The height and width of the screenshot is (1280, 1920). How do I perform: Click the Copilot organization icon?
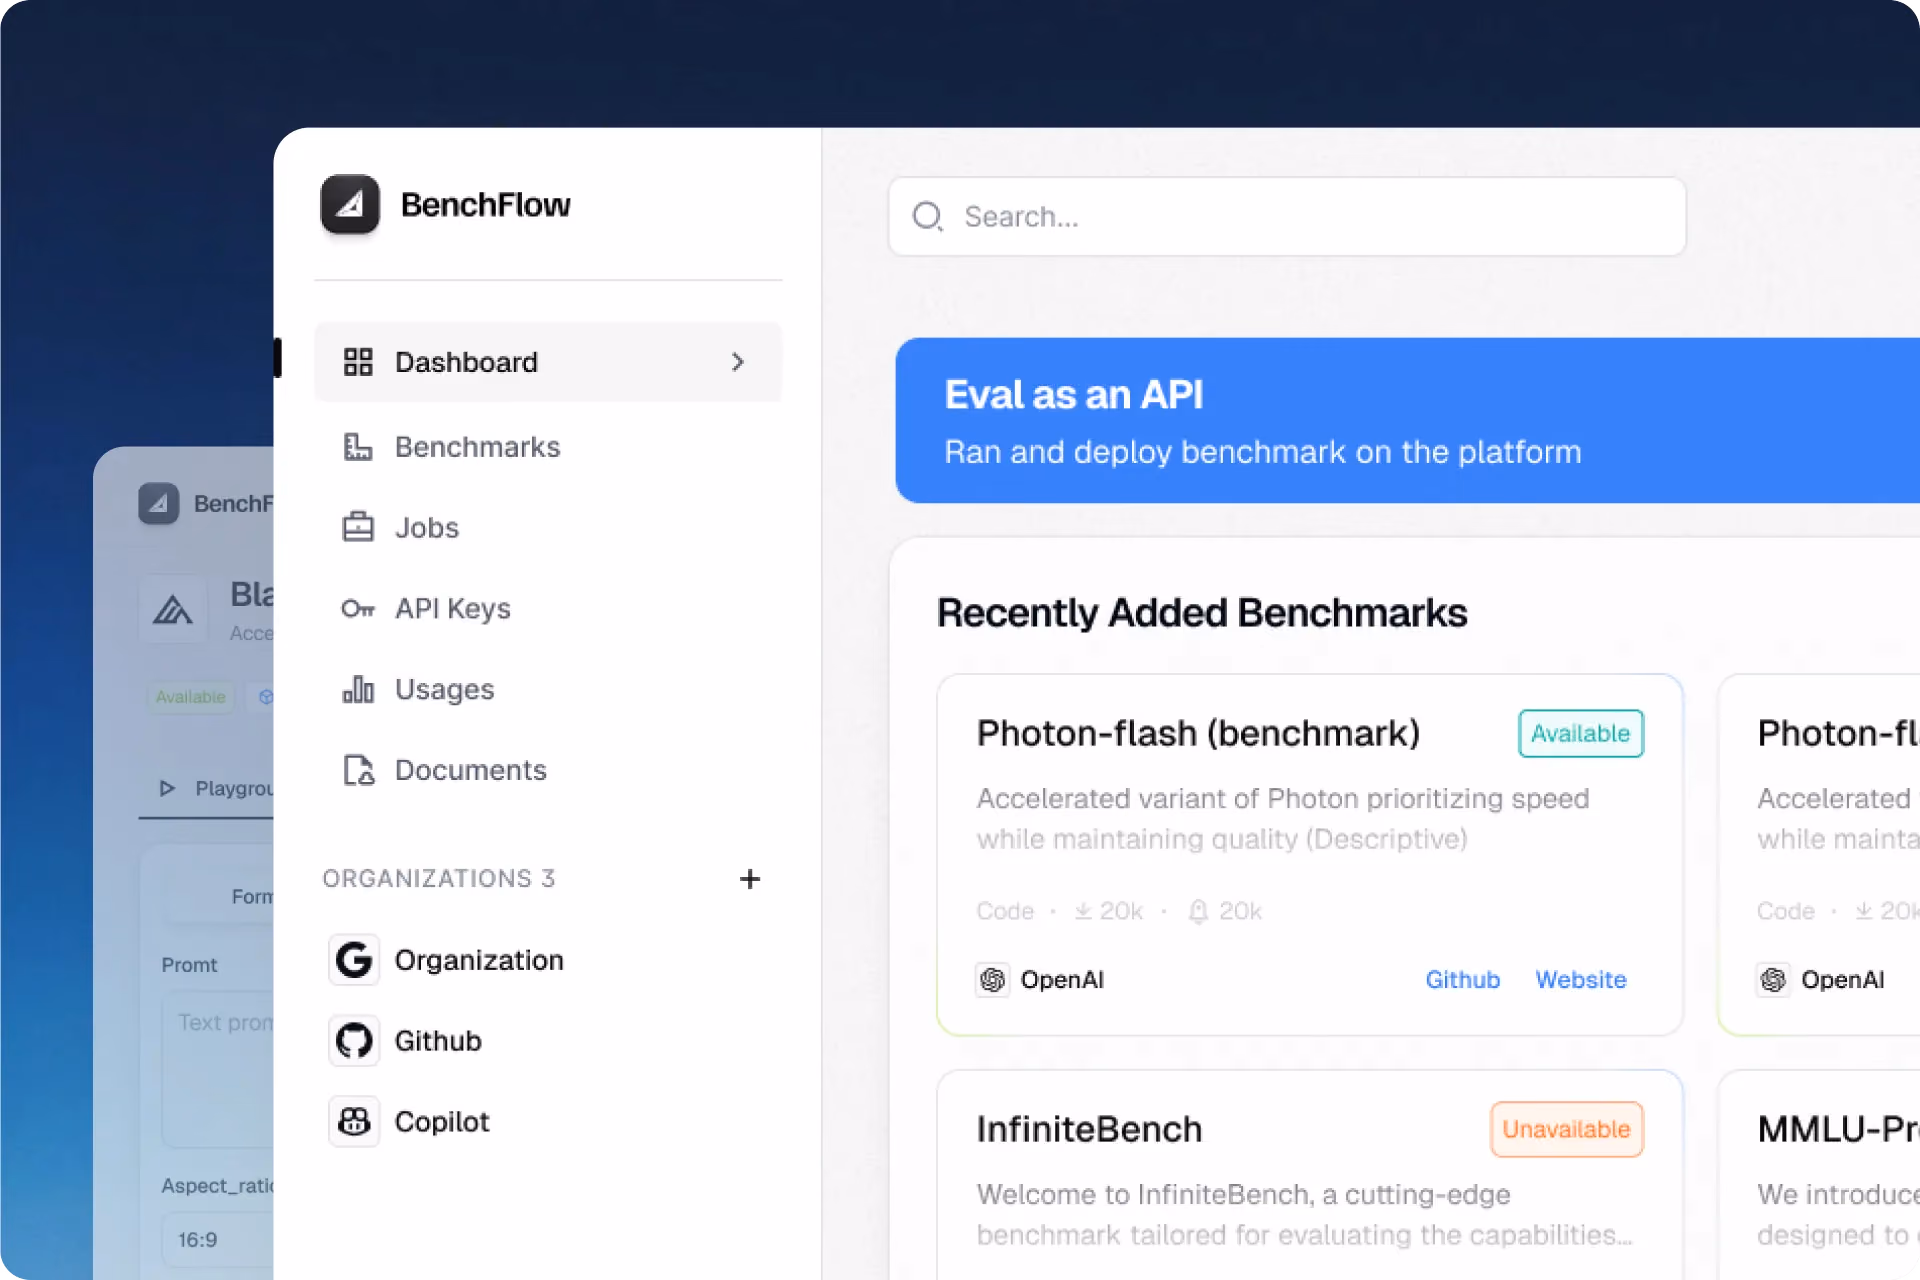pyautogui.click(x=354, y=1122)
